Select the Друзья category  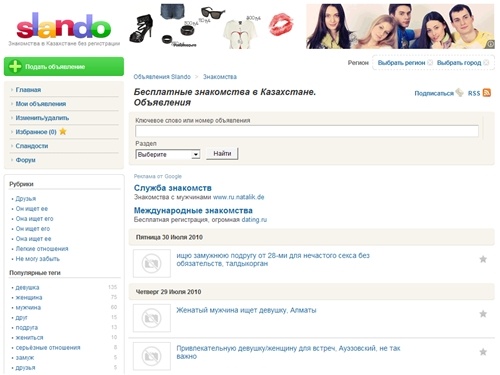pyautogui.click(x=26, y=199)
